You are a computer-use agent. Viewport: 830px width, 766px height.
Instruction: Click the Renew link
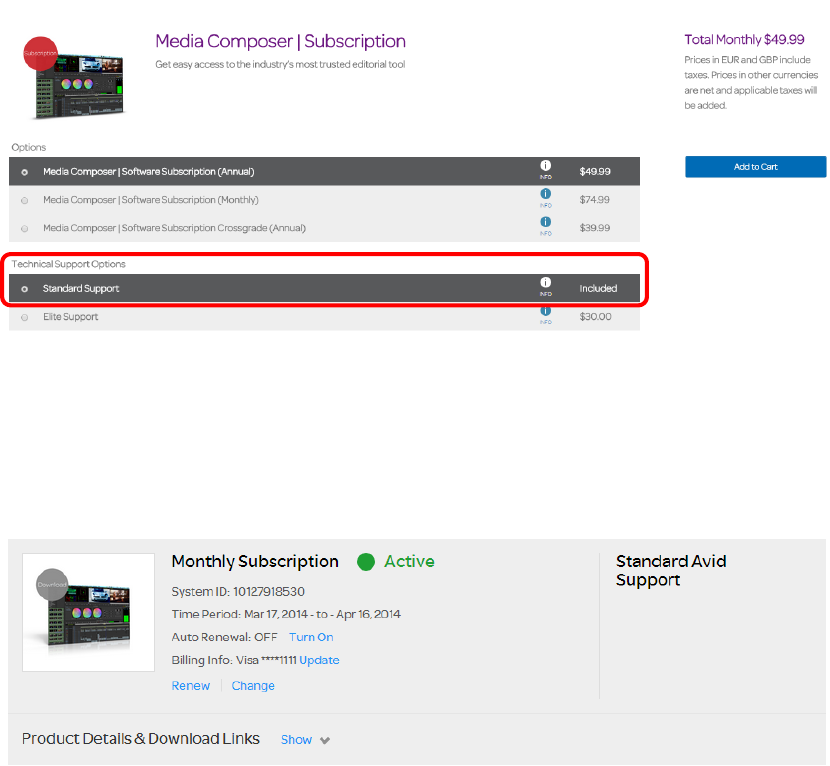(191, 686)
